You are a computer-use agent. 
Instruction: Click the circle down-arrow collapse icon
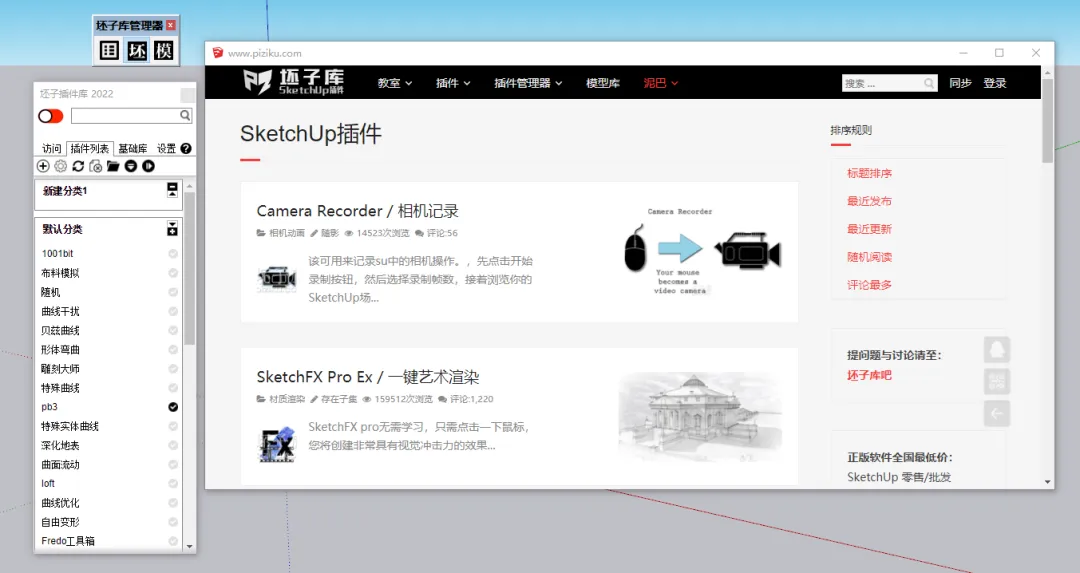(131, 166)
